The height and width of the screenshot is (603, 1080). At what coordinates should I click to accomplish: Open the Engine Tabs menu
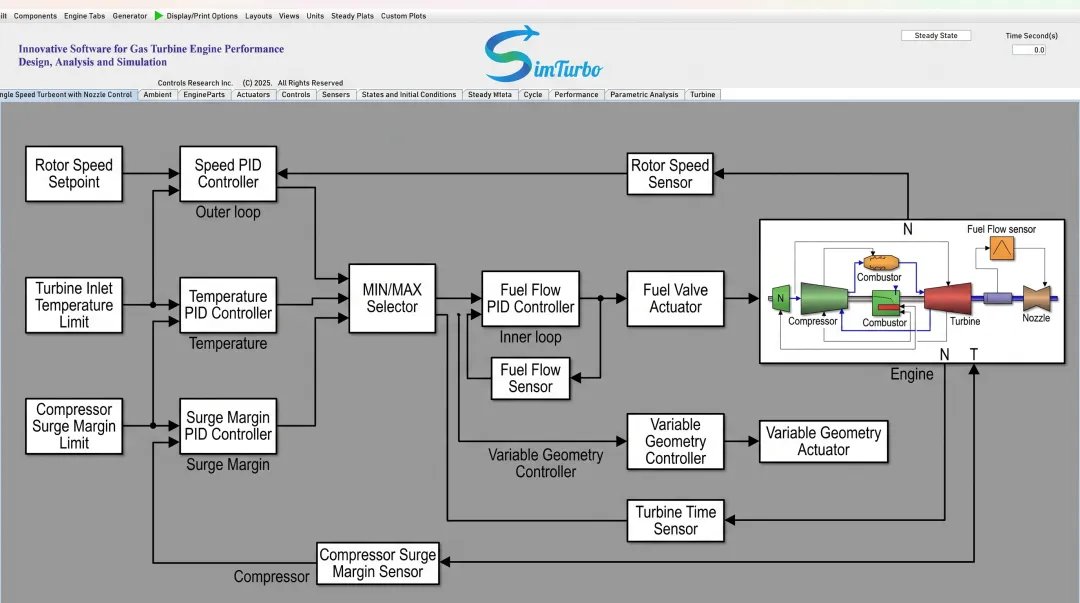point(85,16)
